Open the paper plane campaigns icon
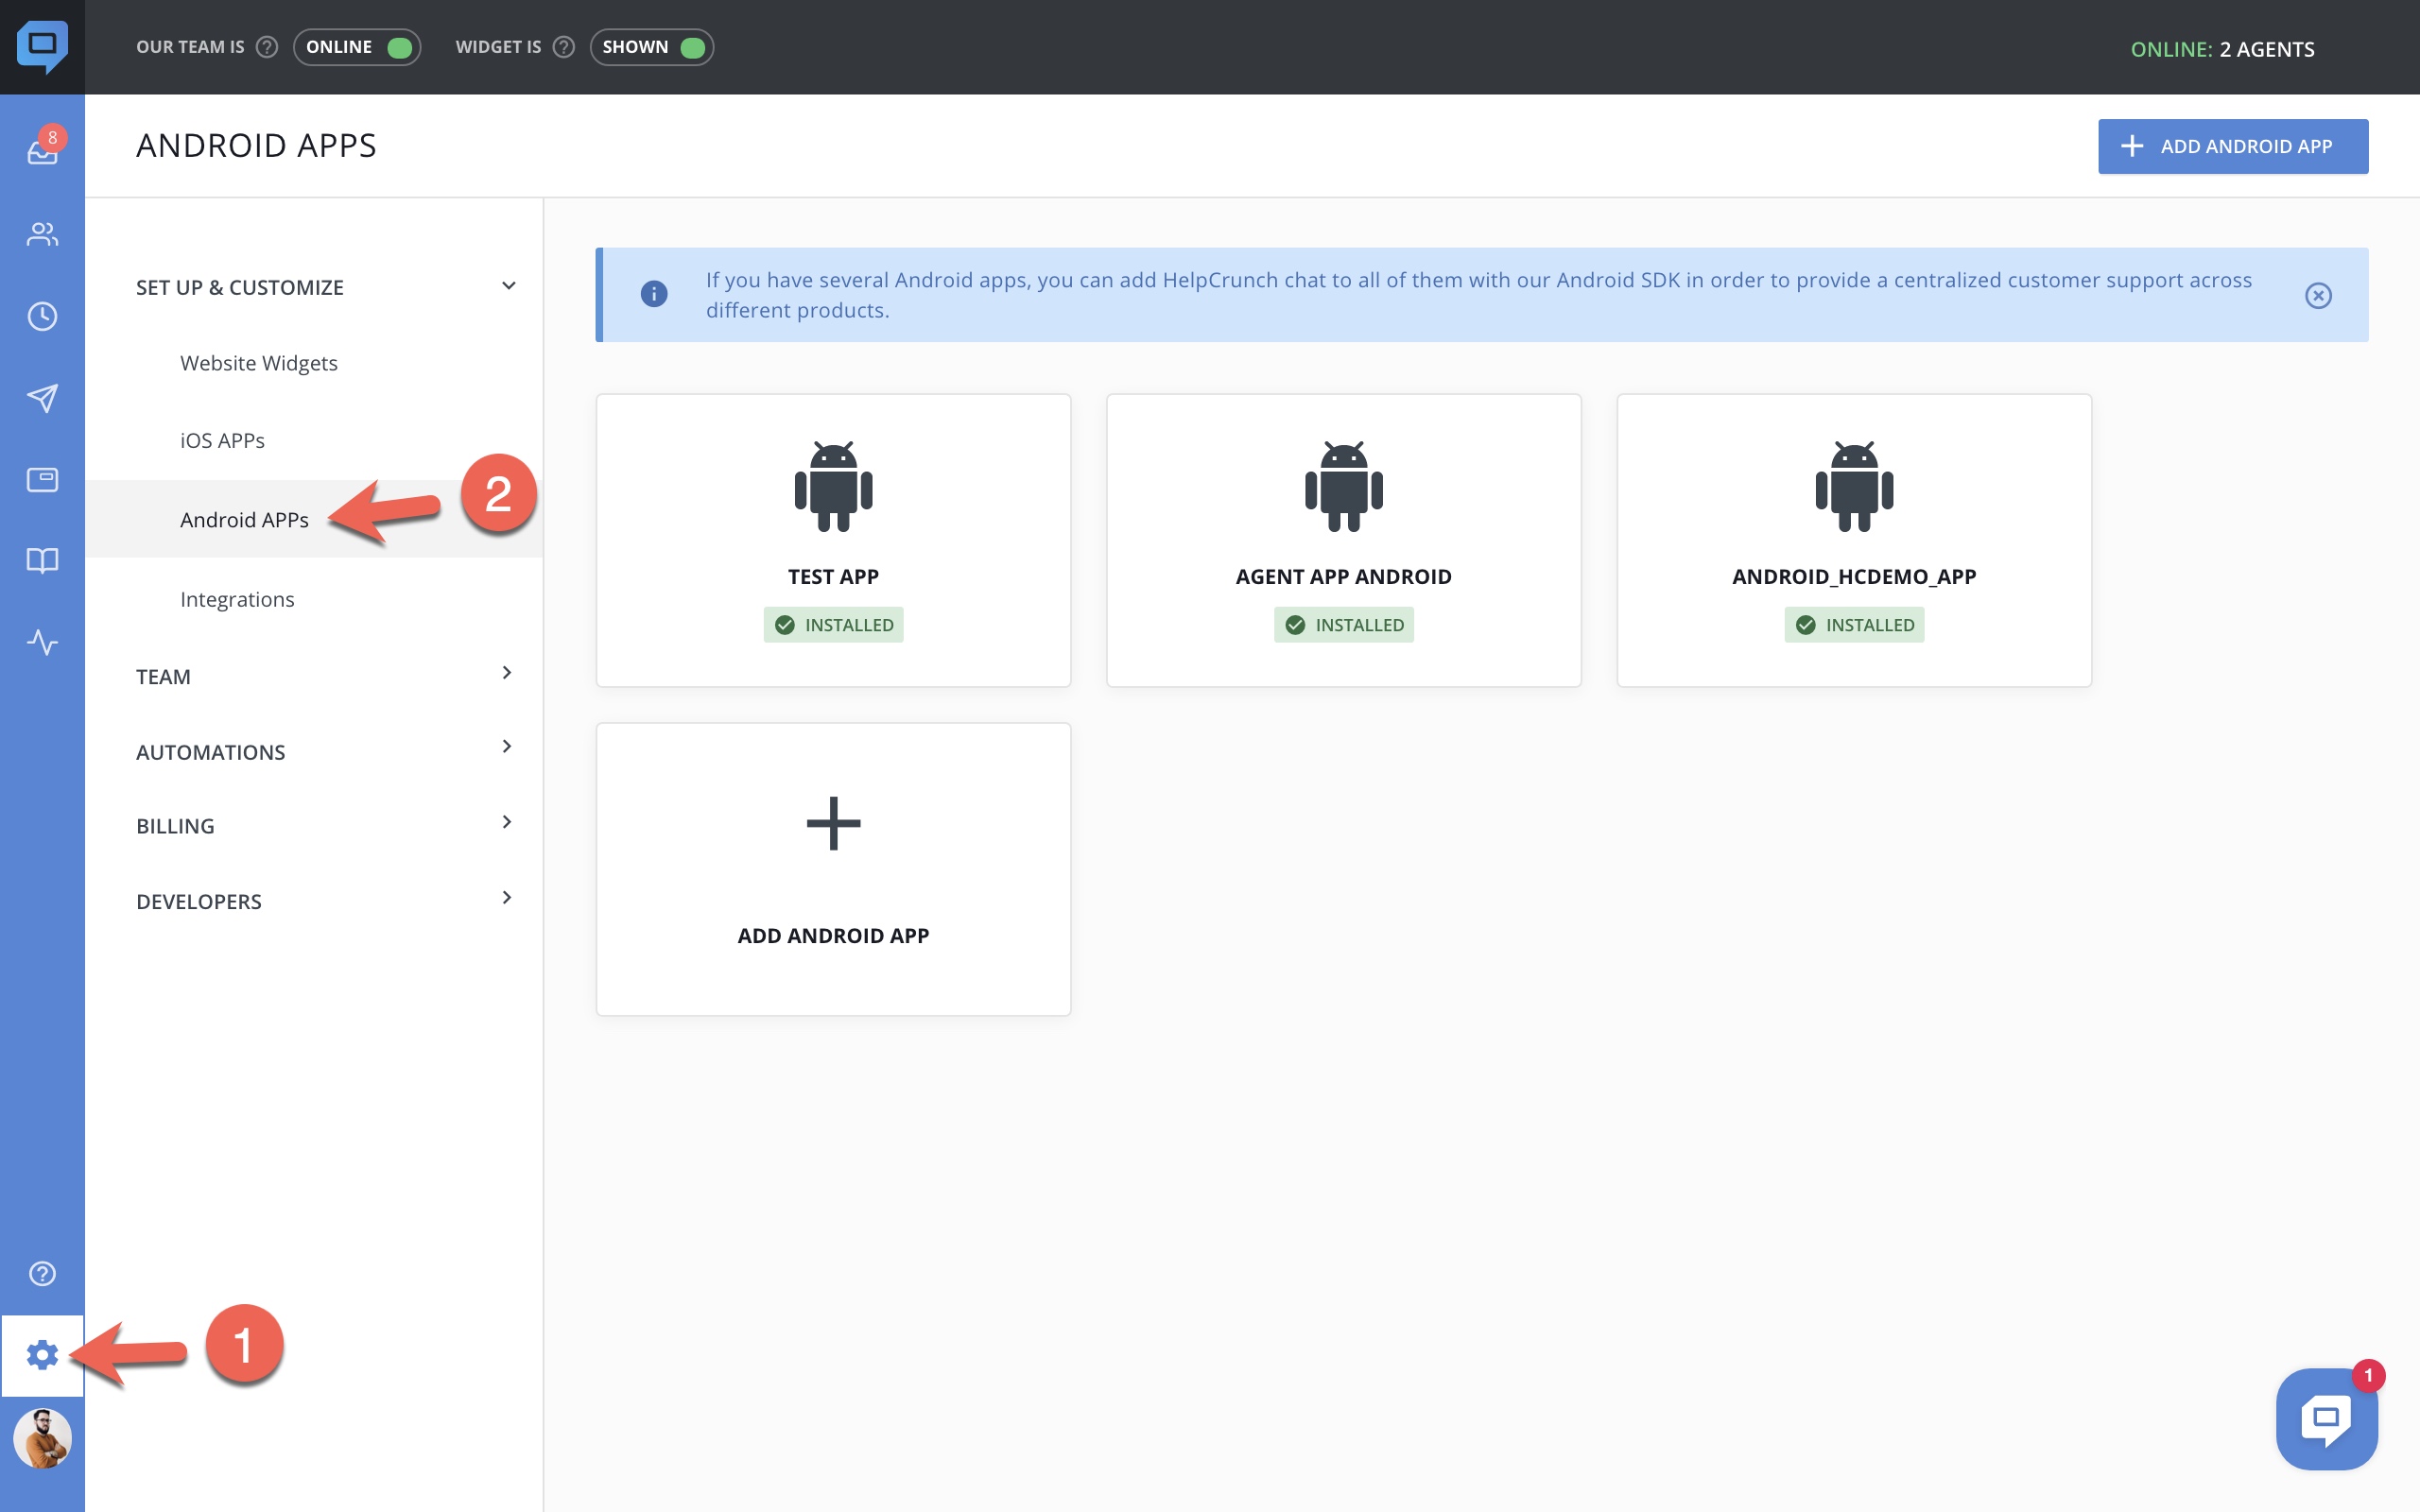The width and height of the screenshot is (2420, 1512). tap(42, 398)
